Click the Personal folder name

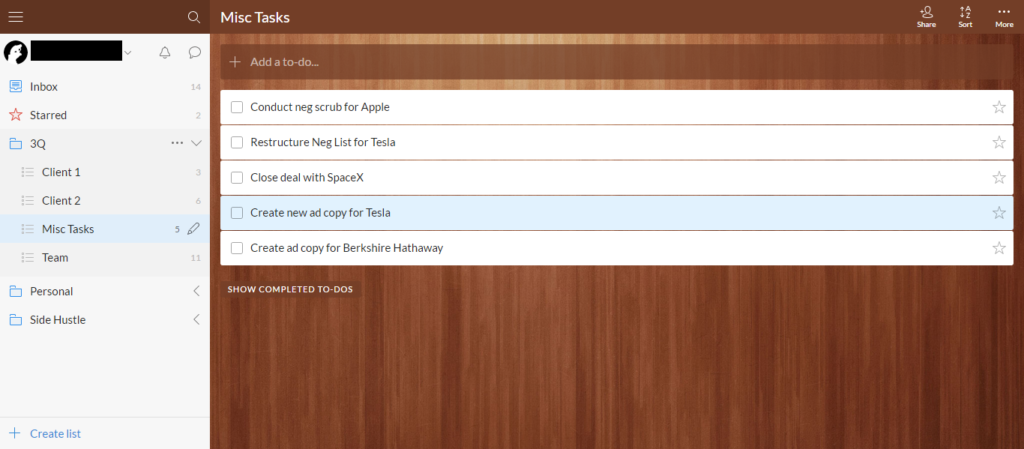tap(52, 291)
